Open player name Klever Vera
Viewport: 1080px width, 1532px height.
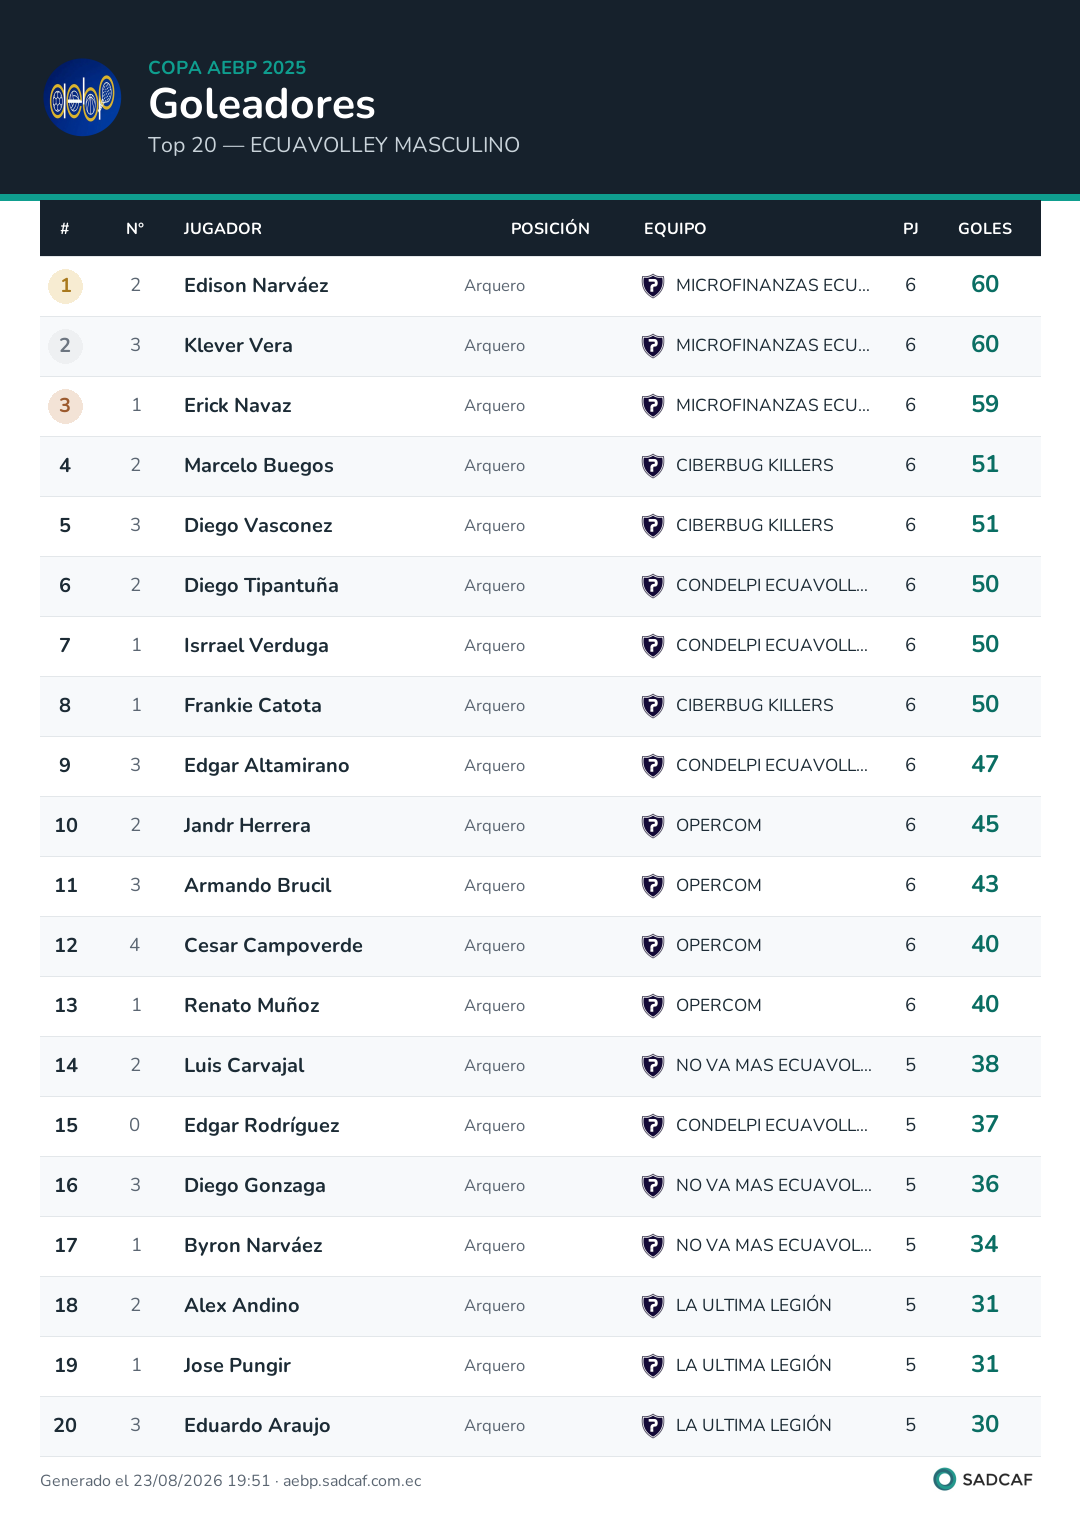[x=238, y=346]
